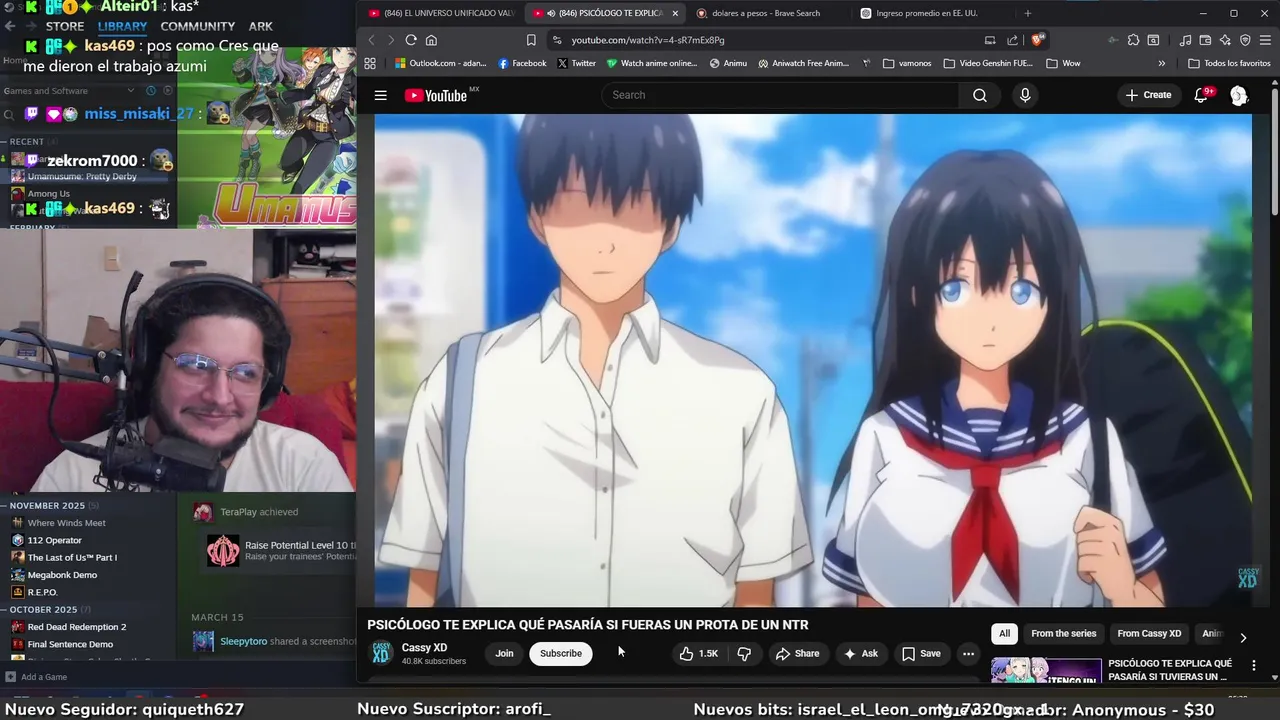Open the YouTube account avatar menu
The width and height of the screenshot is (1280, 720).
(x=1239, y=95)
